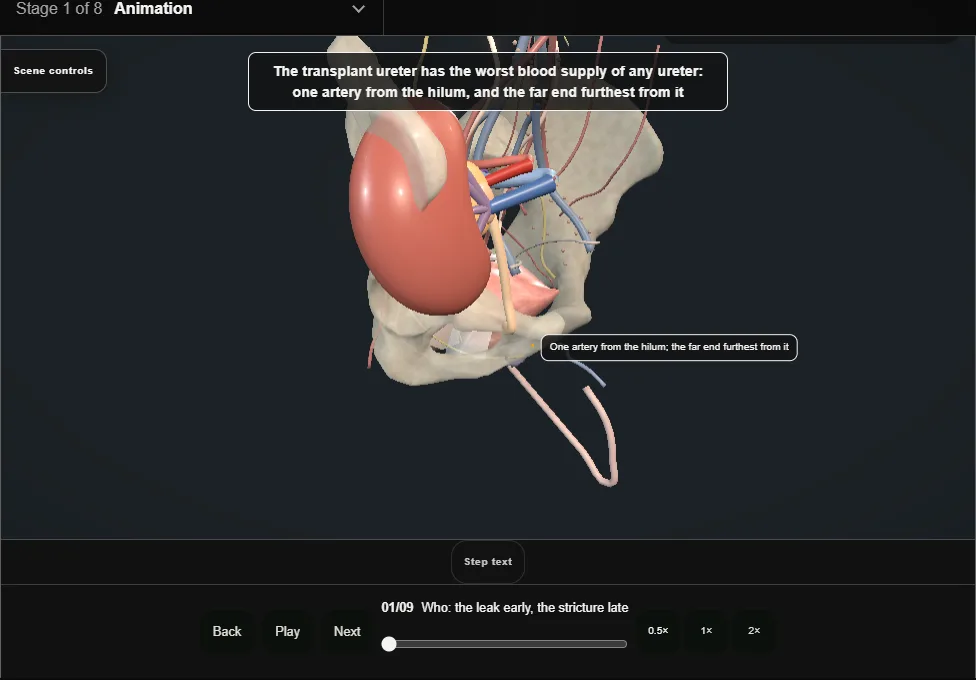Click the transplant ureter caption box
This screenshot has width=976, height=680.
click(x=488, y=82)
